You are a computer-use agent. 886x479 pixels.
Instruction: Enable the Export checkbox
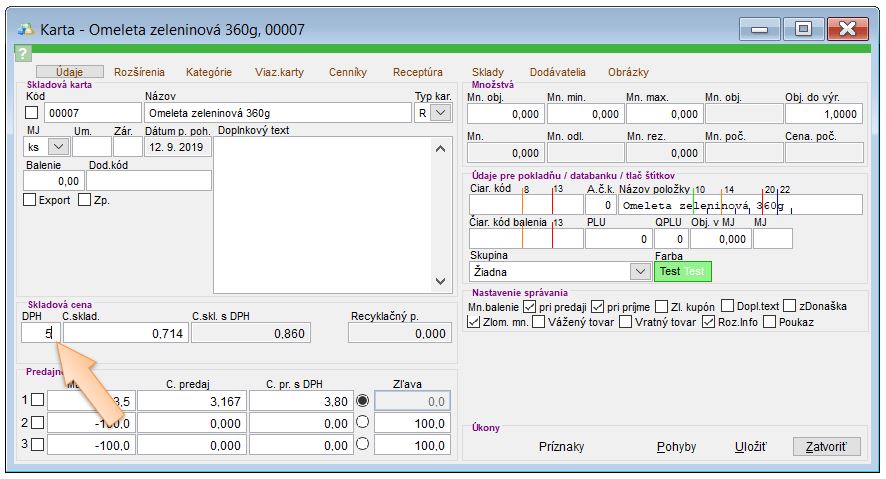29,200
